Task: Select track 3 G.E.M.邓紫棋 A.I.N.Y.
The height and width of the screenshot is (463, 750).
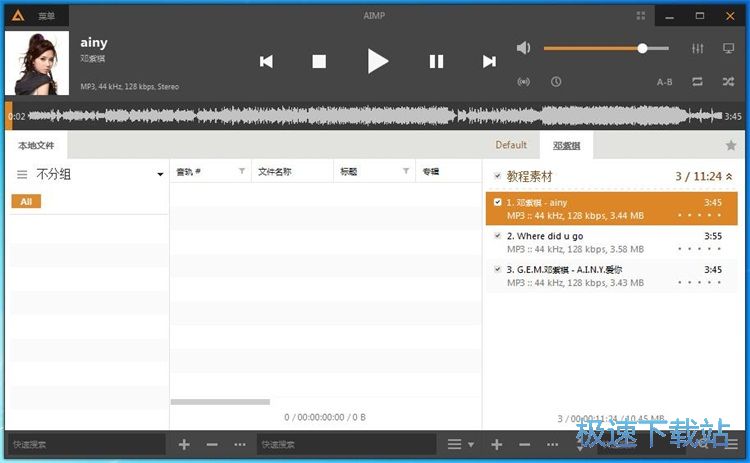Action: (x=611, y=276)
